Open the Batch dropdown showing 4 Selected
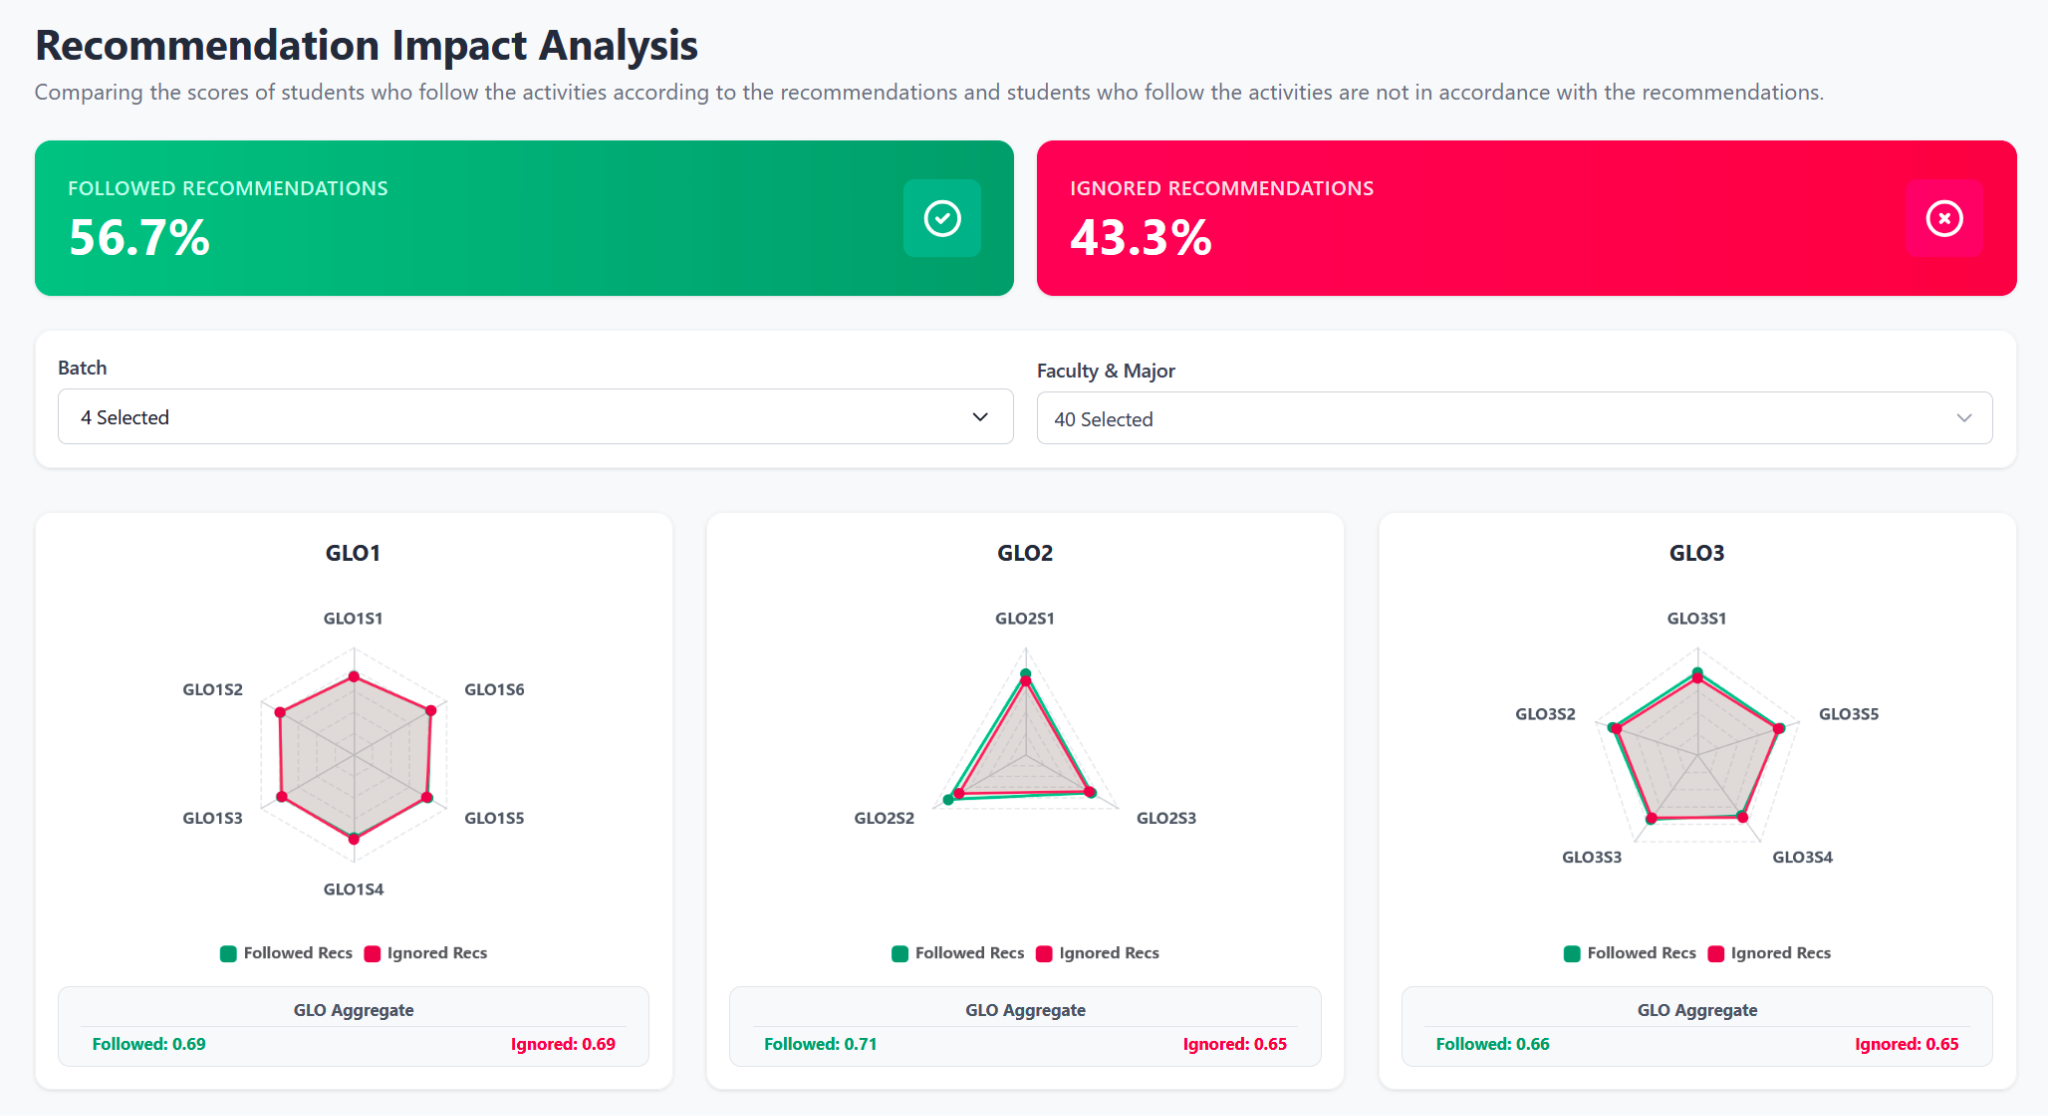This screenshot has height=1116, width=2048. [535, 417]
